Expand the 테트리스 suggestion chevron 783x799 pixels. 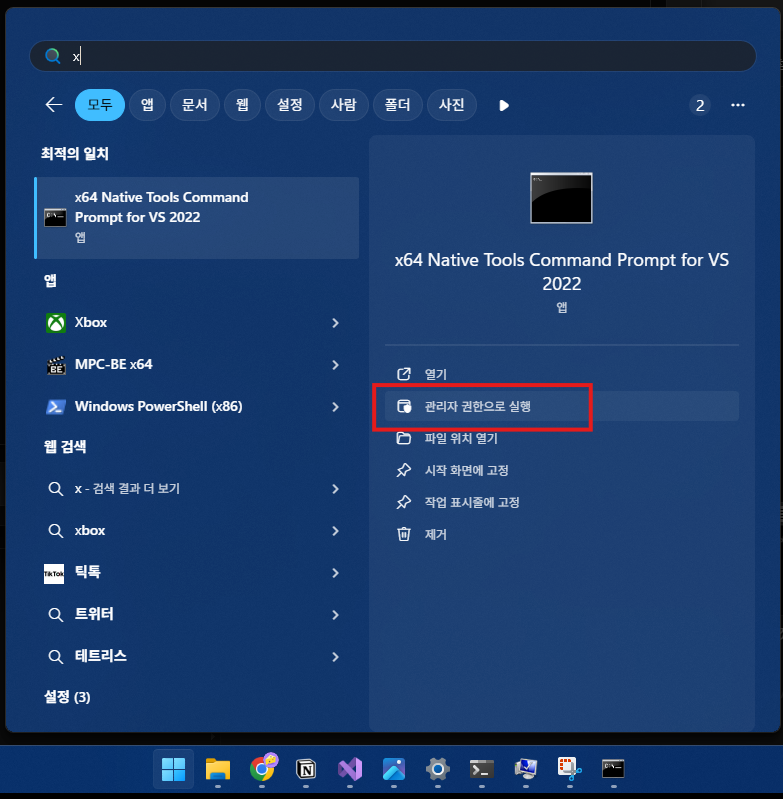[x=335, y=657]
